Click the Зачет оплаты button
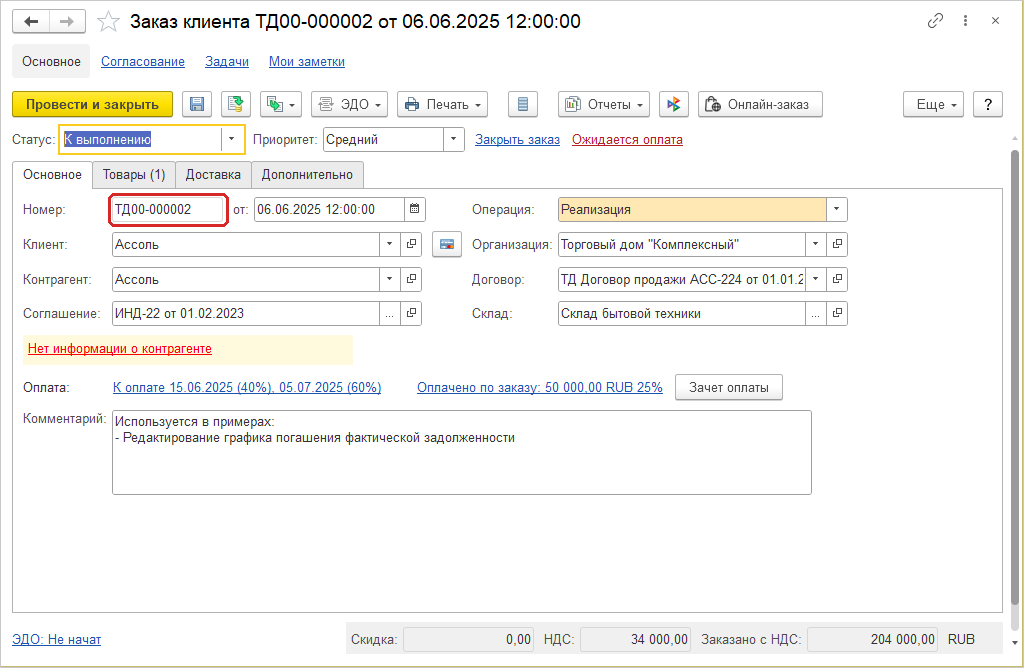The image size is (1024, 668). tap(728, 387)
